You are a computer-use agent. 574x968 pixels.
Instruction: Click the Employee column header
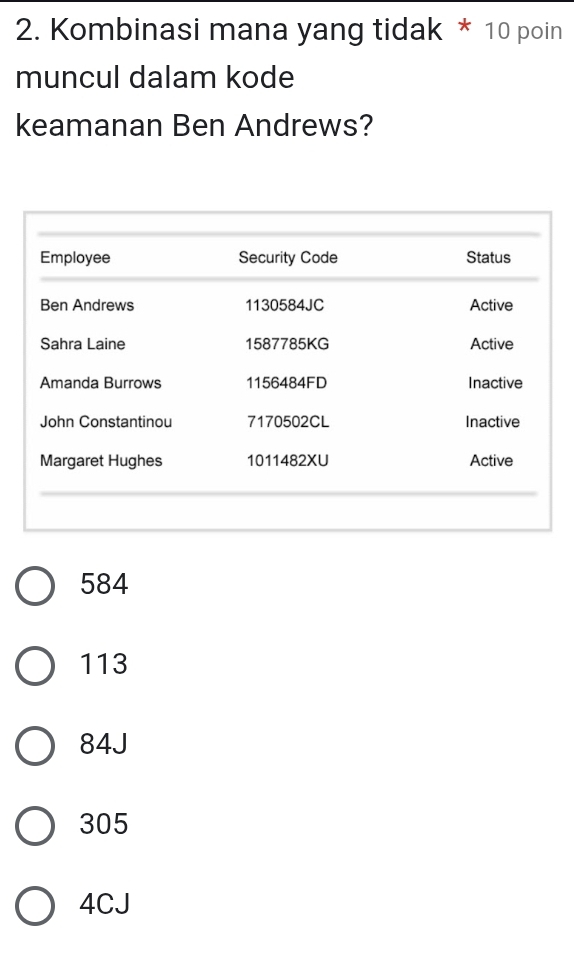[x=75, y=258]
